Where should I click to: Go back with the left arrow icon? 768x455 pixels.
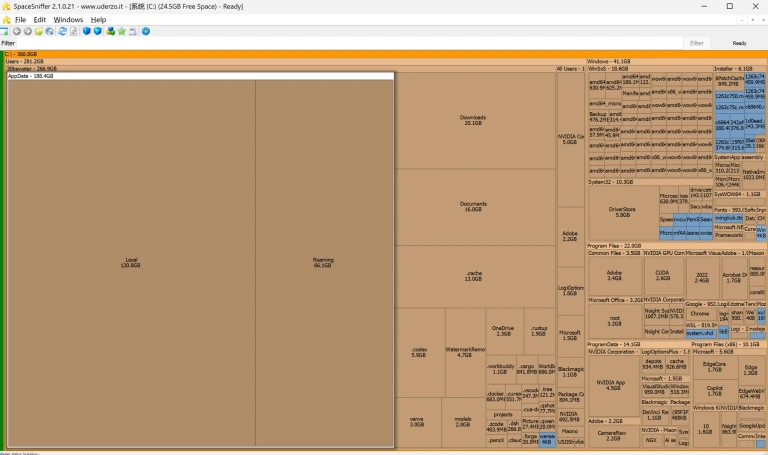pyautogui.click(x=17, y=31)
